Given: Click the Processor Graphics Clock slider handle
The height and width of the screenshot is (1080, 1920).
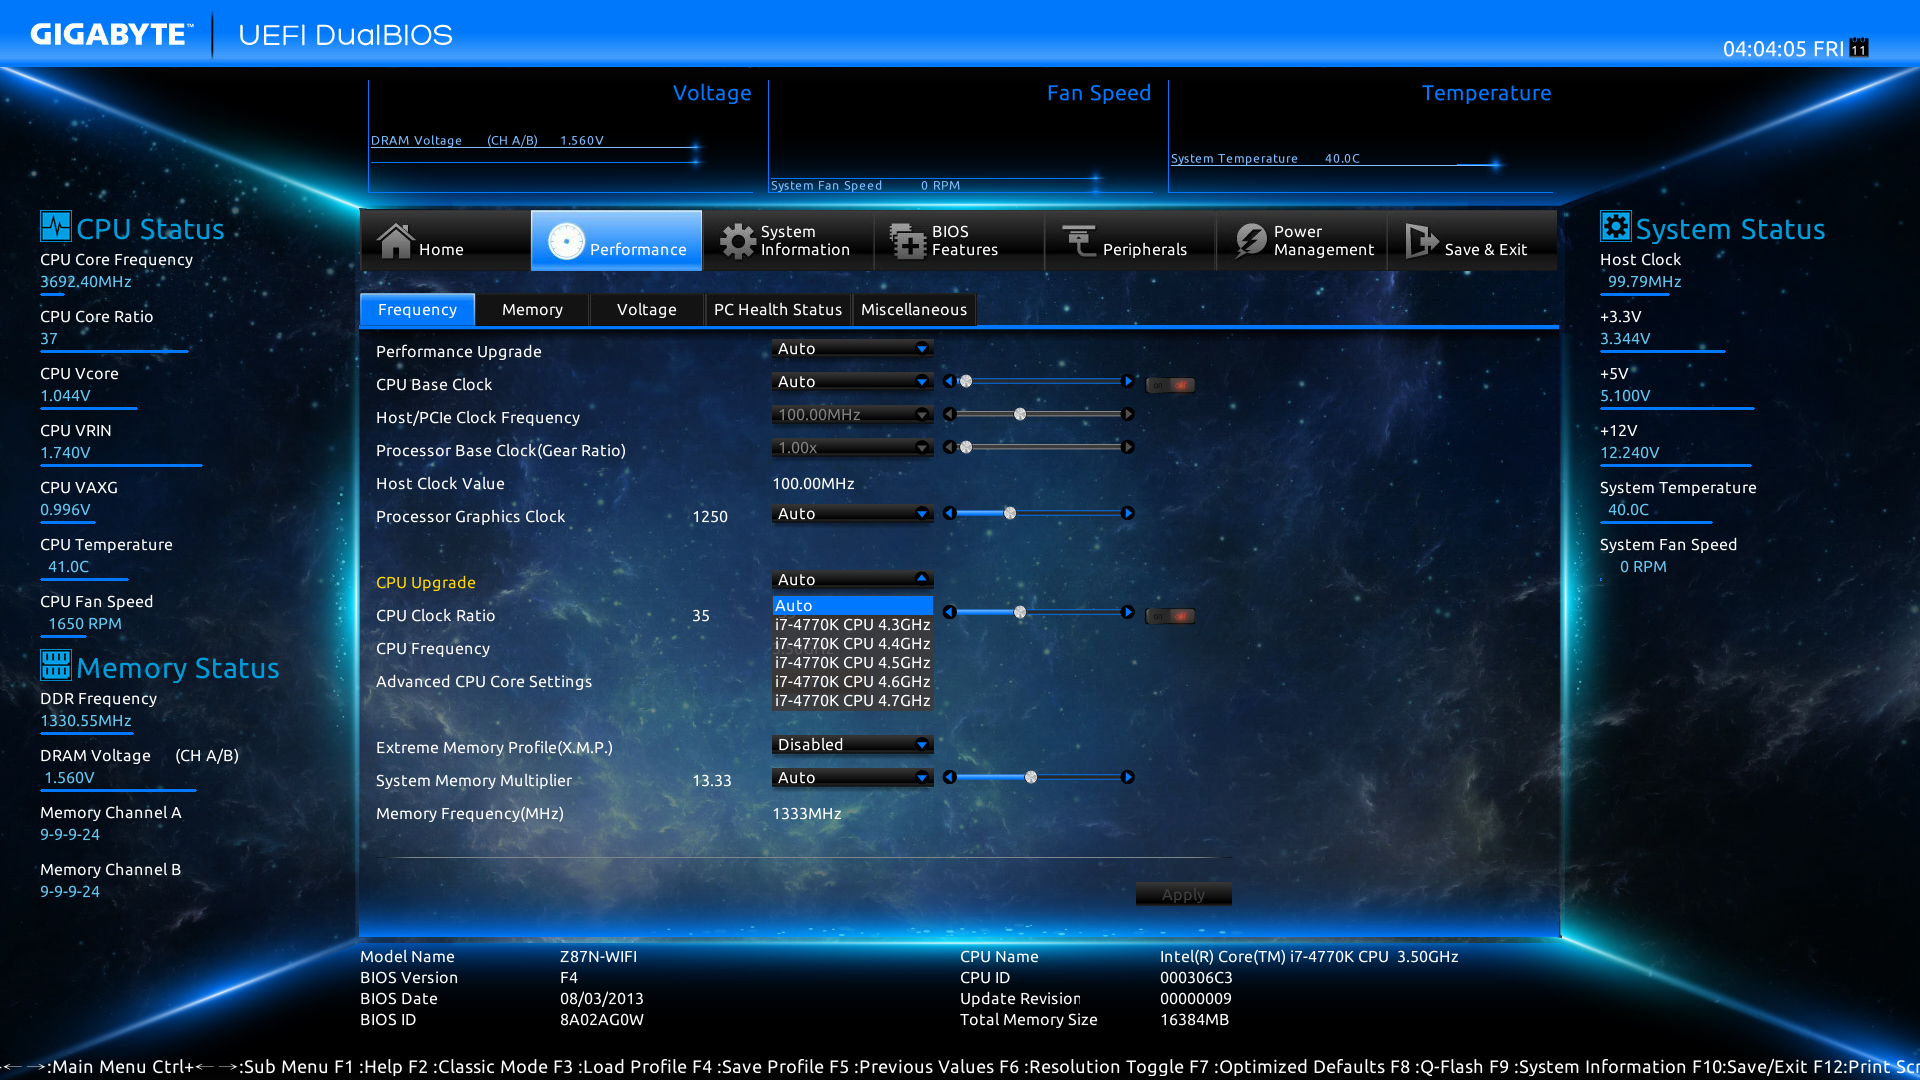Looking at the screenshot, I should click(1010, 514).
